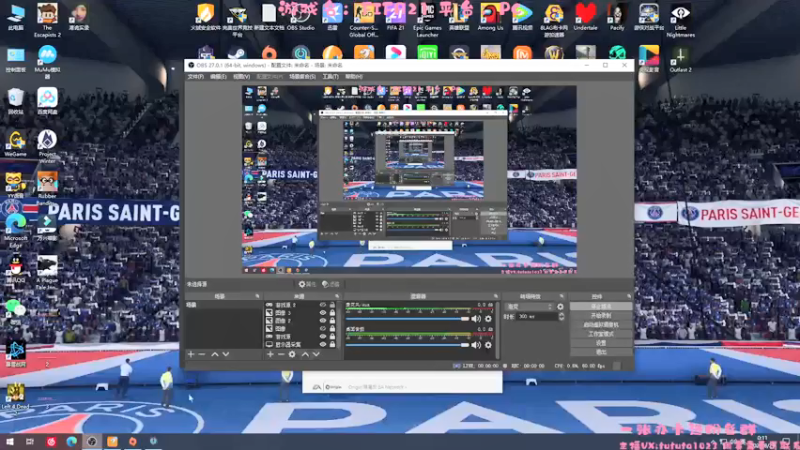
Task: Click 工作室模式 studio mode button
Action: click(x=601, y=334)
